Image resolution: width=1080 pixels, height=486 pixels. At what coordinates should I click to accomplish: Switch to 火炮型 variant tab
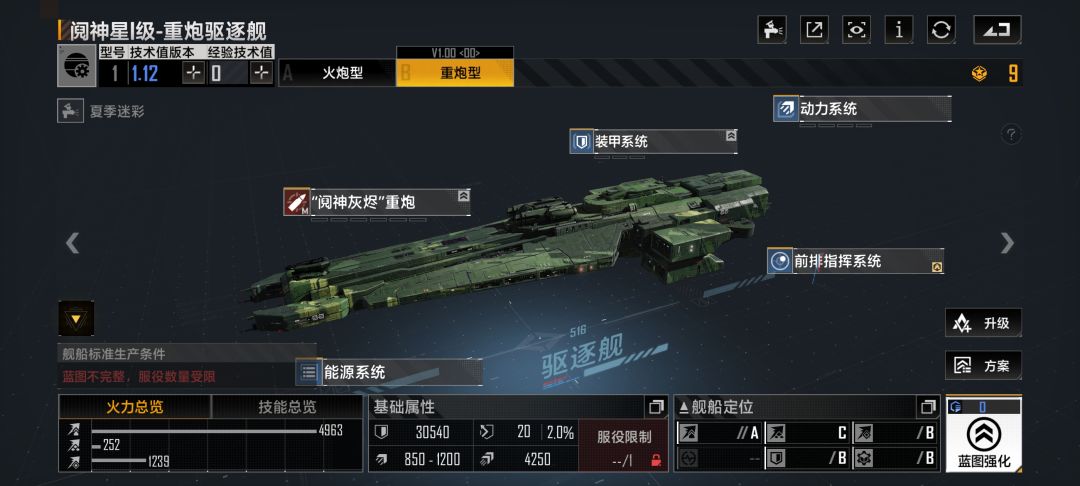(337, 73)
